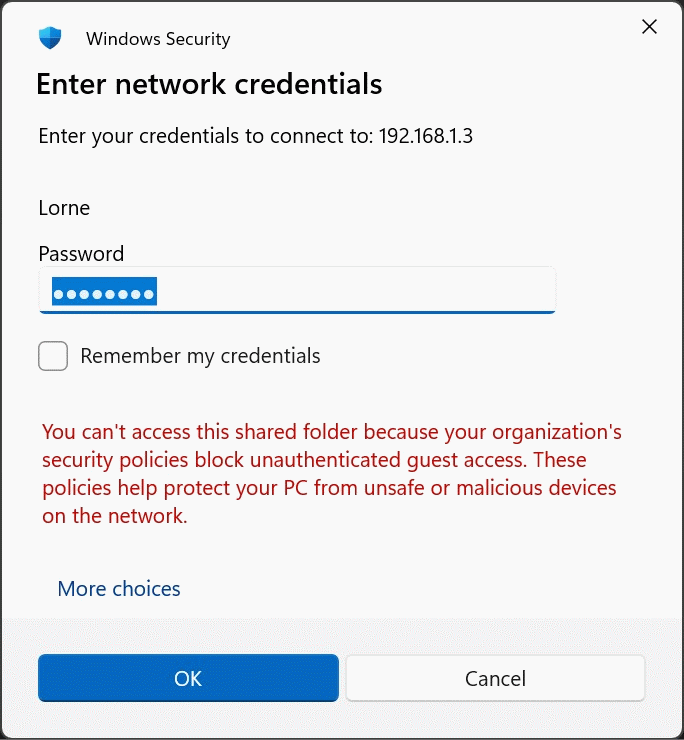Close the Windows Security dialog

[x=649, y=27]
